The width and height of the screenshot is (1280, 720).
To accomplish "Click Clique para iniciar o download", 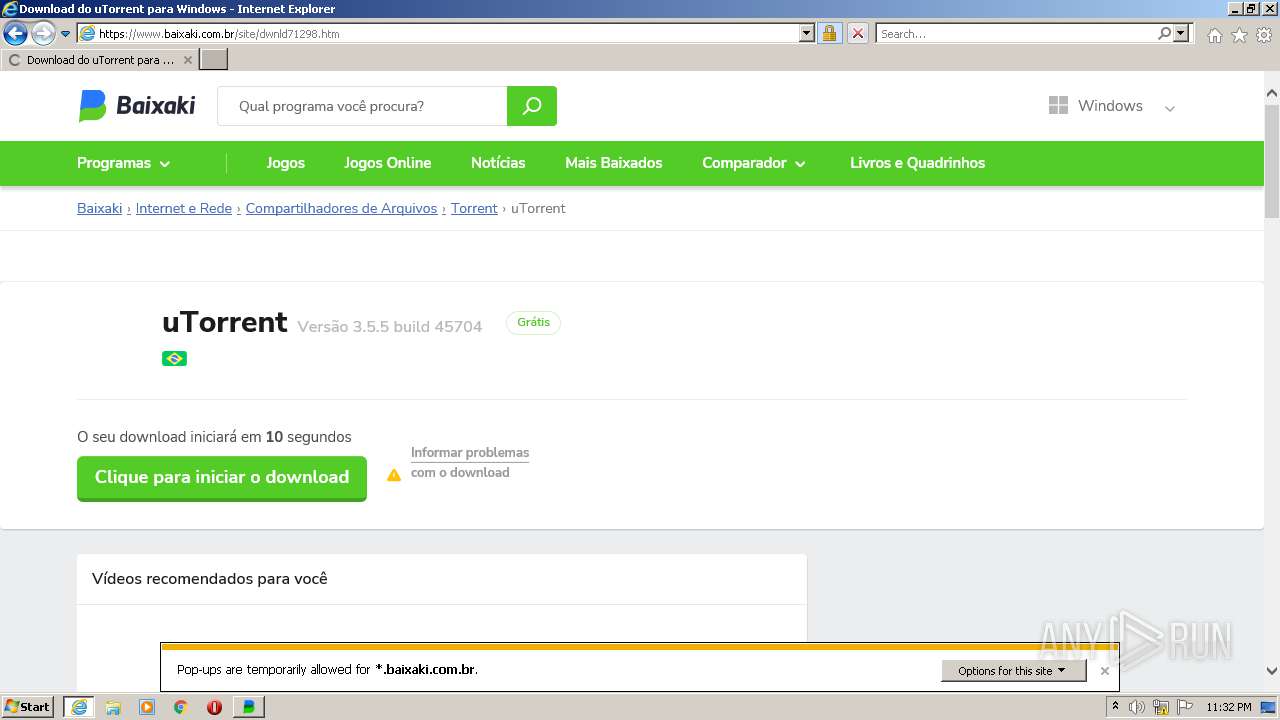I will click(222, 478).
